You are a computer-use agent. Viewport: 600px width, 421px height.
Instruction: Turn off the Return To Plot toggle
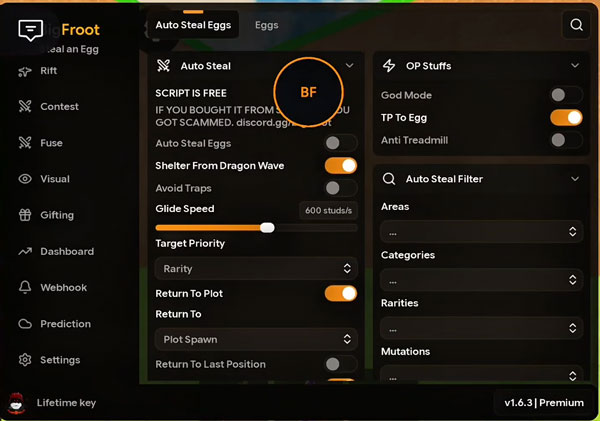click(x=341, y=294)
